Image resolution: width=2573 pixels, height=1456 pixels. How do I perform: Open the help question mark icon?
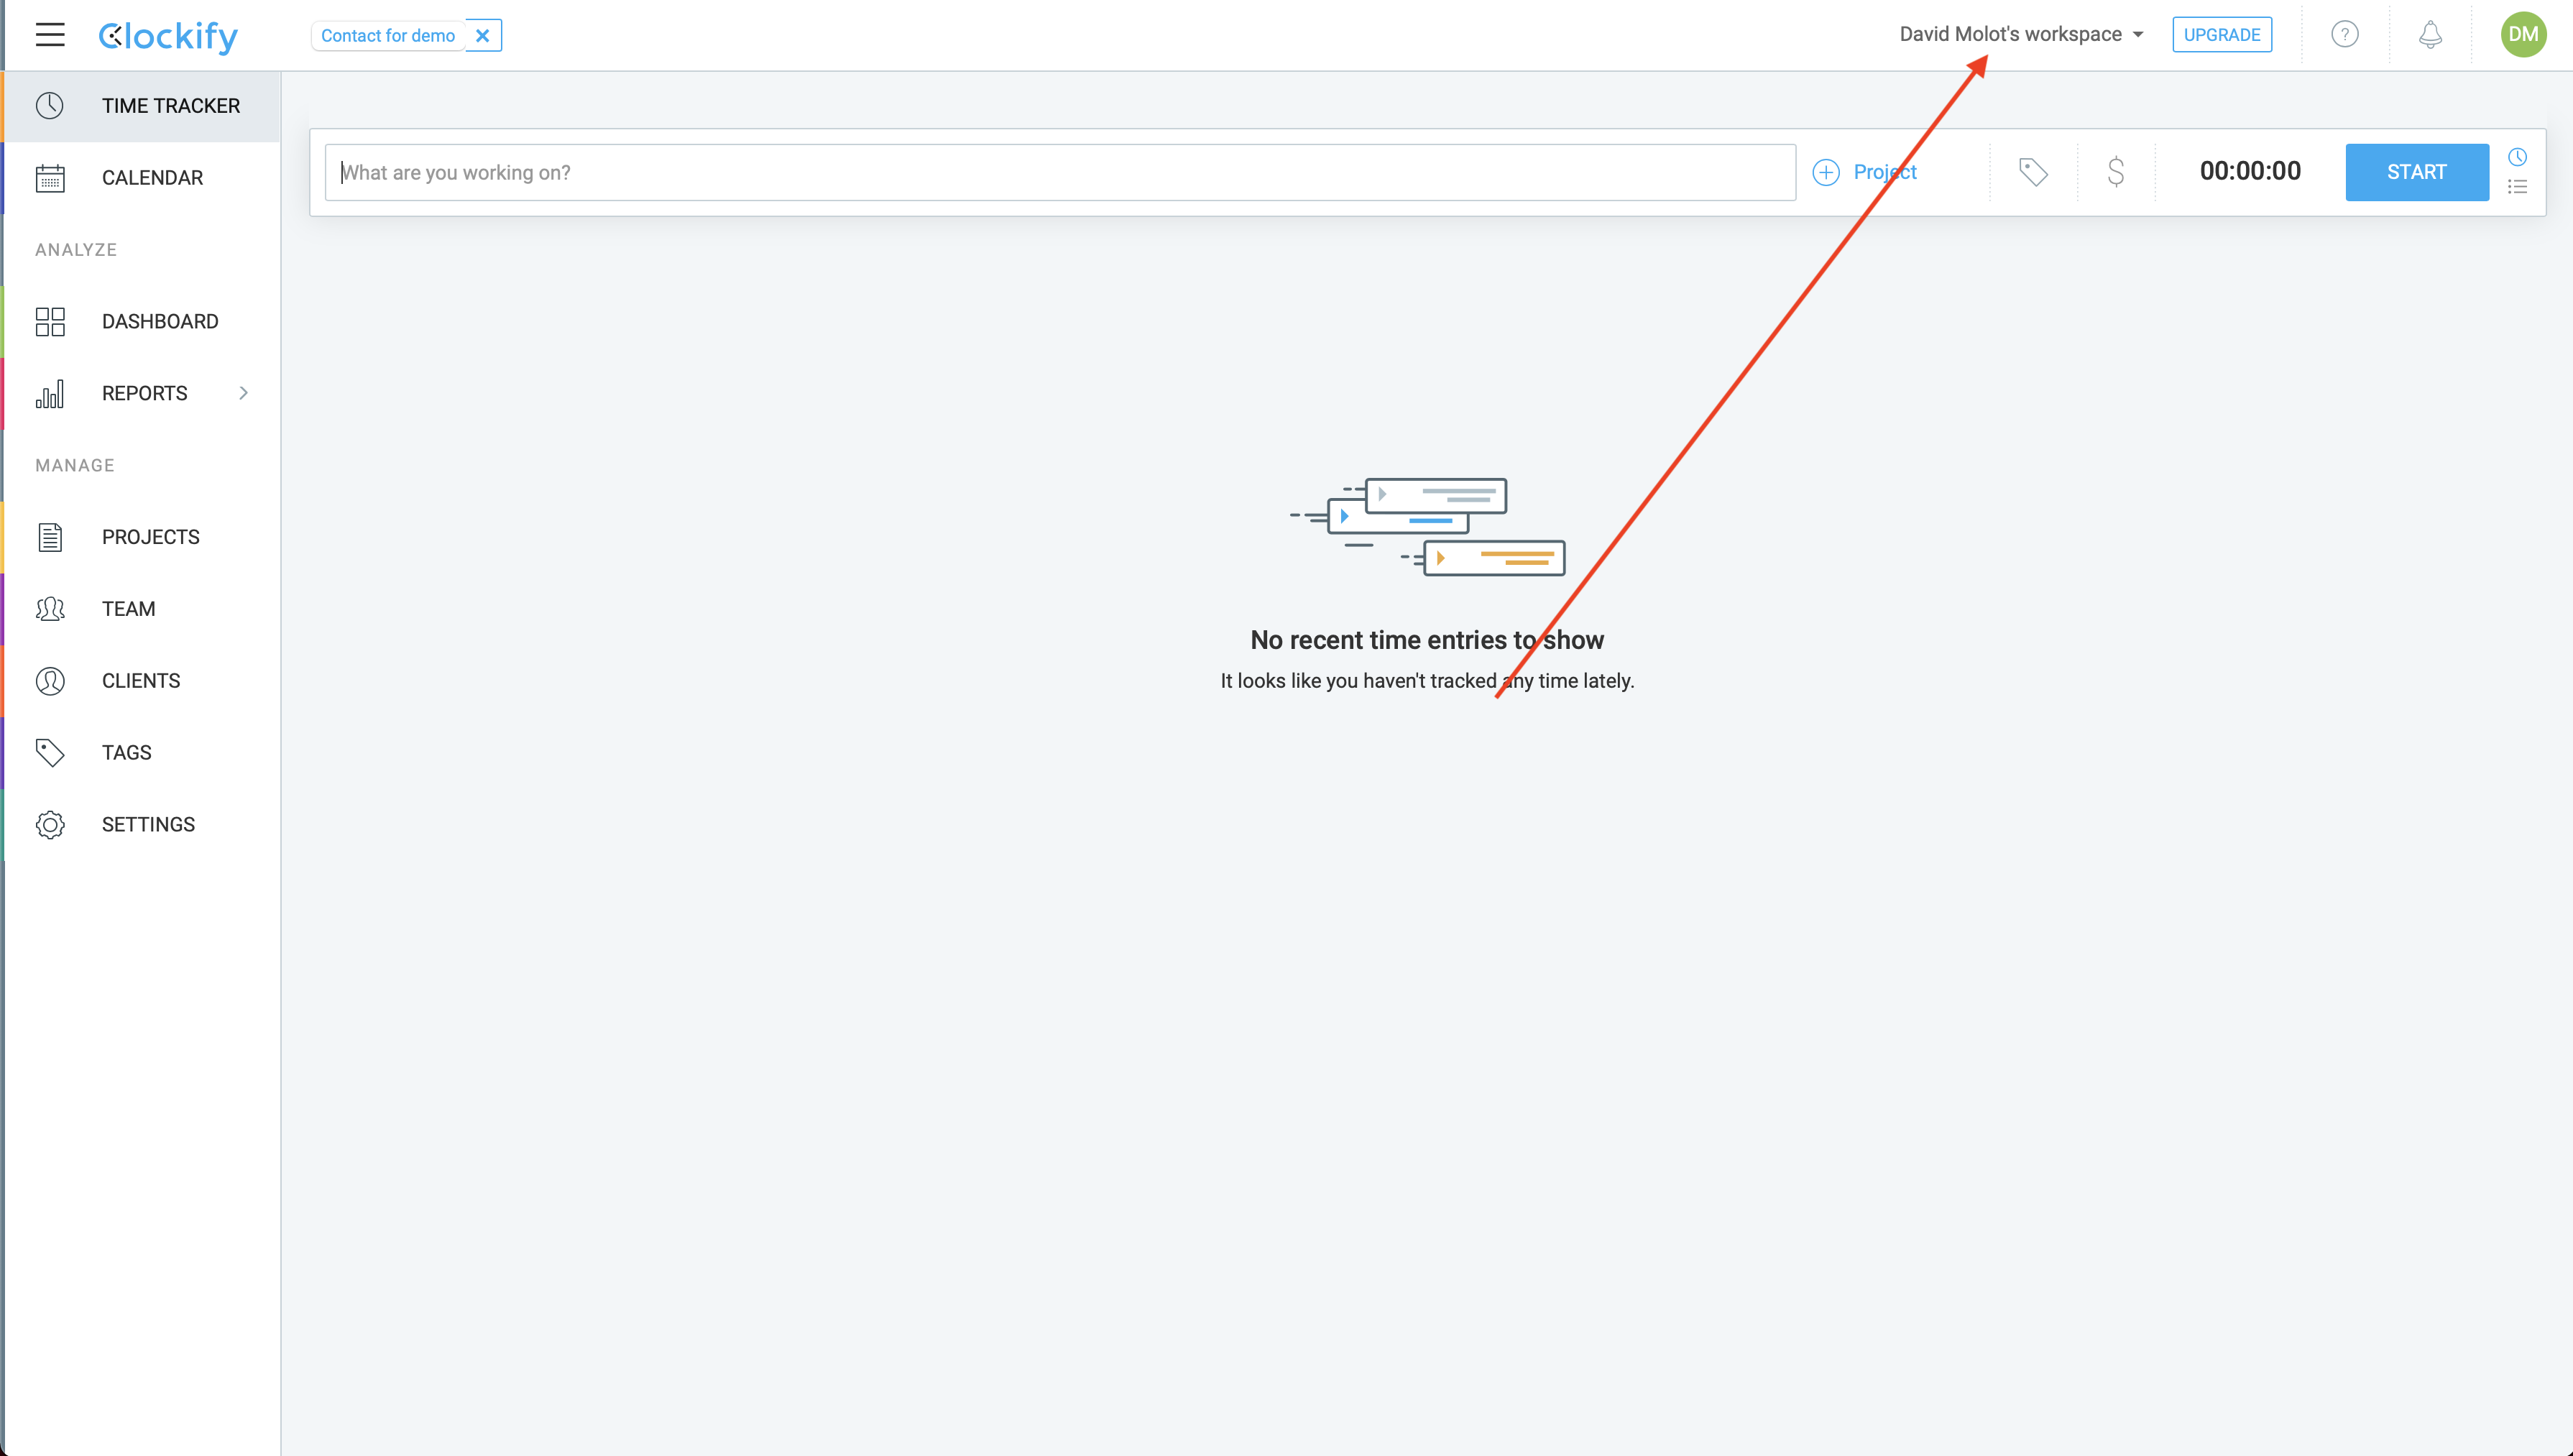pyautogui.click(x=2344, y=35)
